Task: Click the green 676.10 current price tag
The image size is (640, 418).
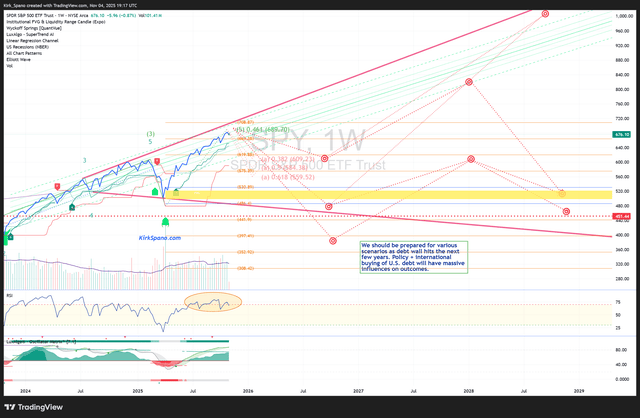Action: tap(622, 134)
